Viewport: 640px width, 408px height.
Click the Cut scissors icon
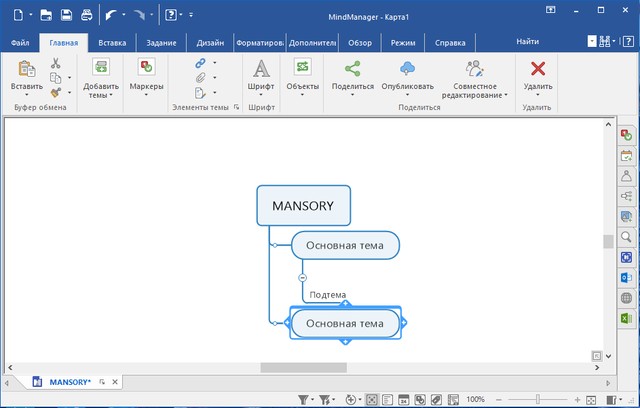(x=56, y=64)
